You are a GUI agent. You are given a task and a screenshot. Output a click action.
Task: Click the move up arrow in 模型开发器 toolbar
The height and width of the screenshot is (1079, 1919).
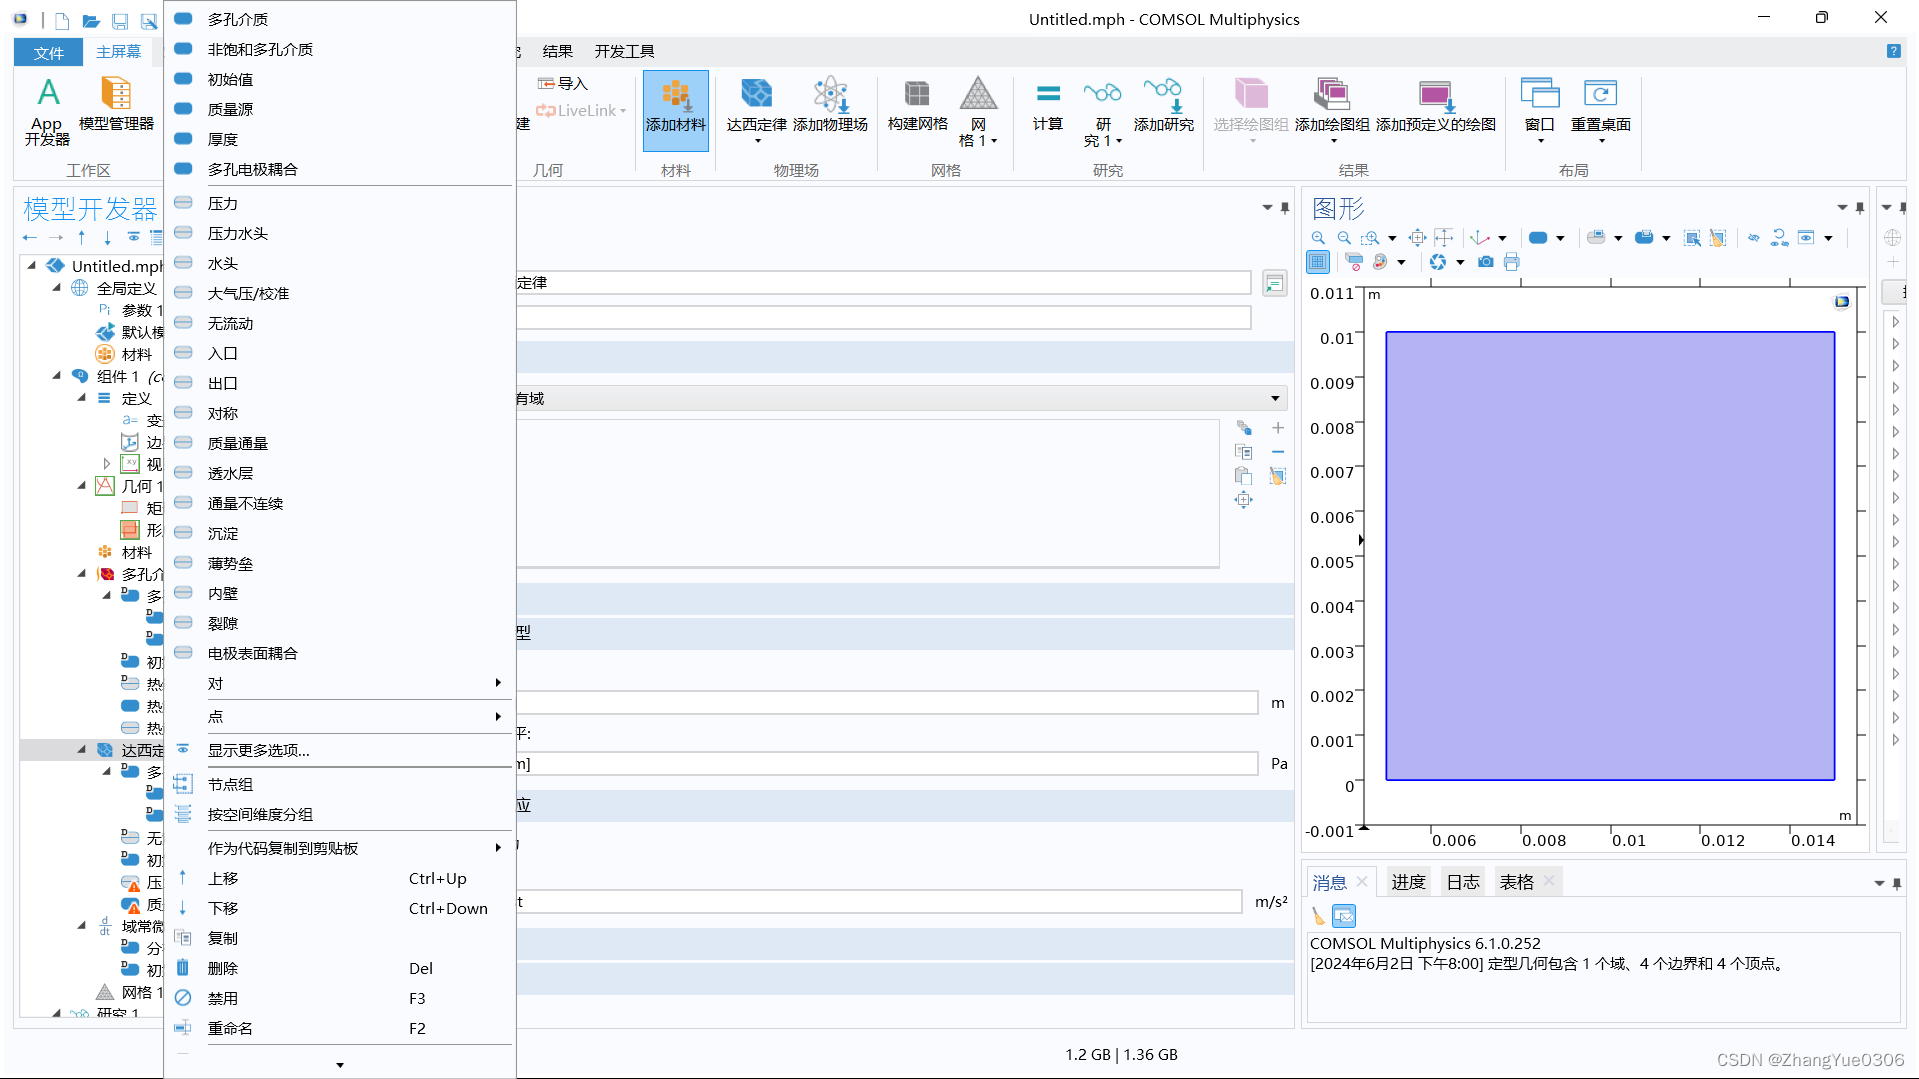(81, 238)
